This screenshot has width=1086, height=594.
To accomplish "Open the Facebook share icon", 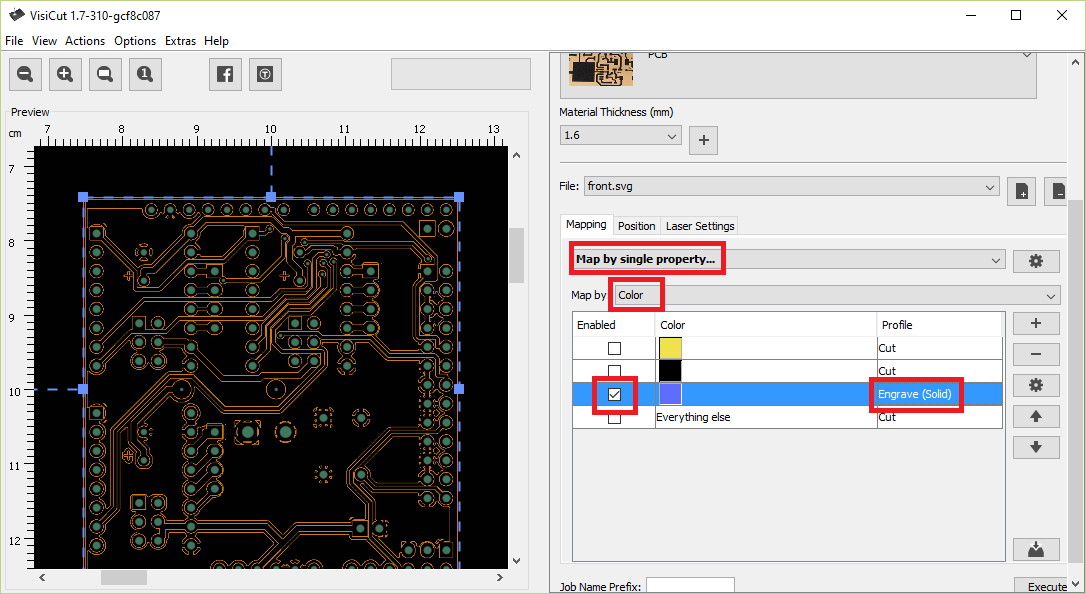I will point(225,74).
